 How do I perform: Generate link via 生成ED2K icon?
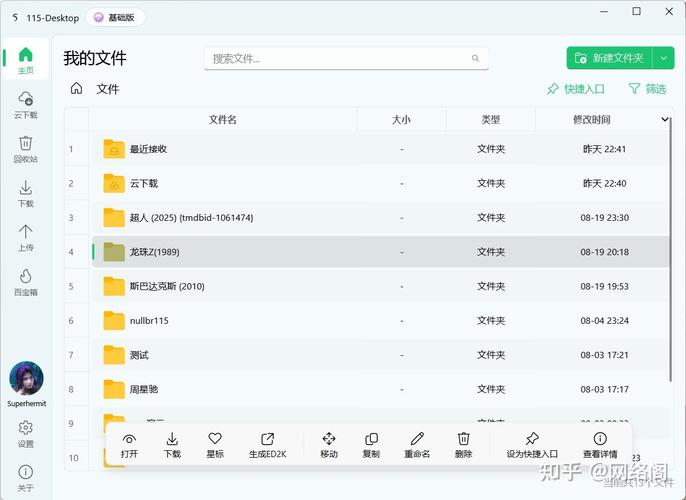pyautogui.click(x=267, y=439)
